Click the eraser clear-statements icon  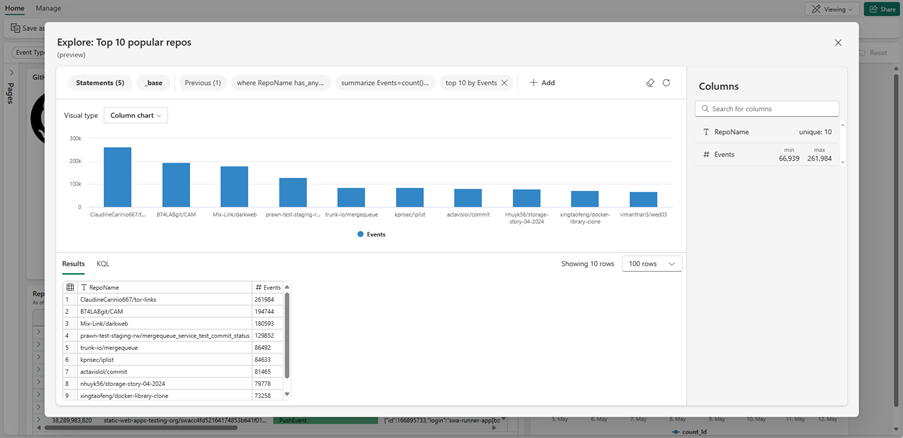point(650,83)
